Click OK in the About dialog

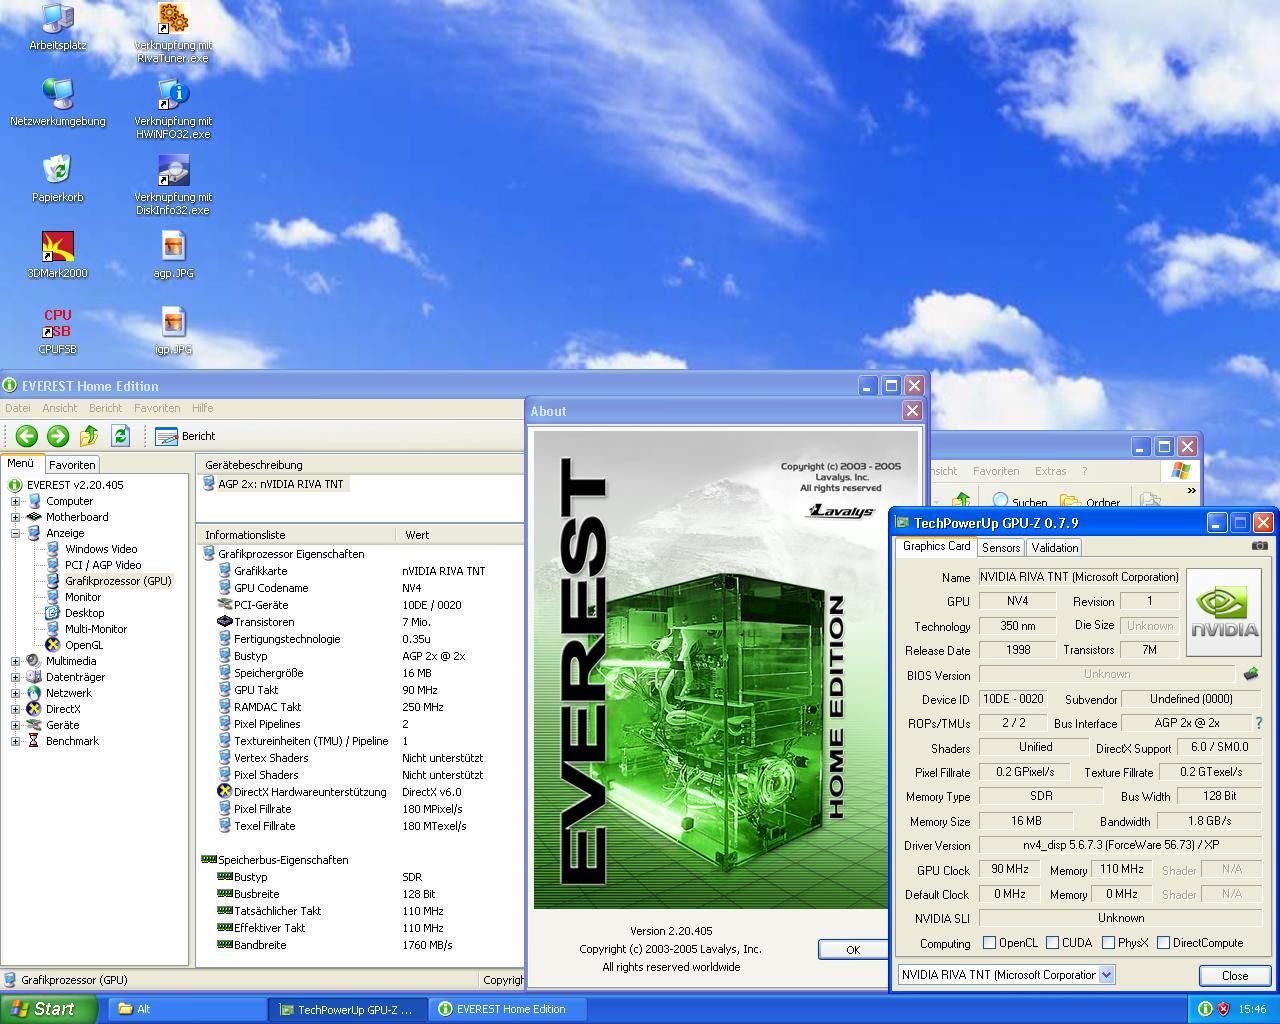coord(852,950)
